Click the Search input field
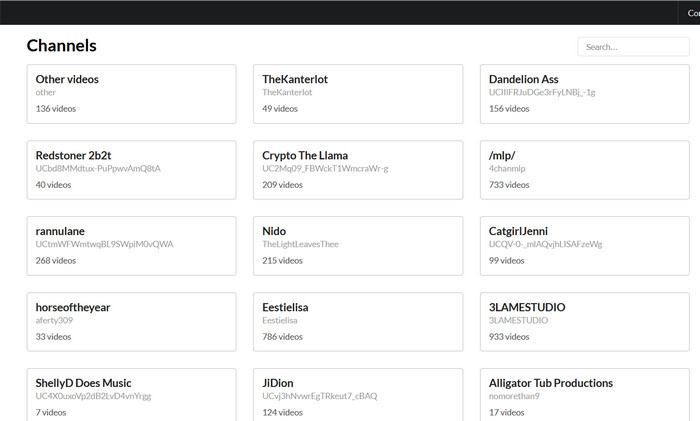 pyautogui.click(x=633, y=47)
